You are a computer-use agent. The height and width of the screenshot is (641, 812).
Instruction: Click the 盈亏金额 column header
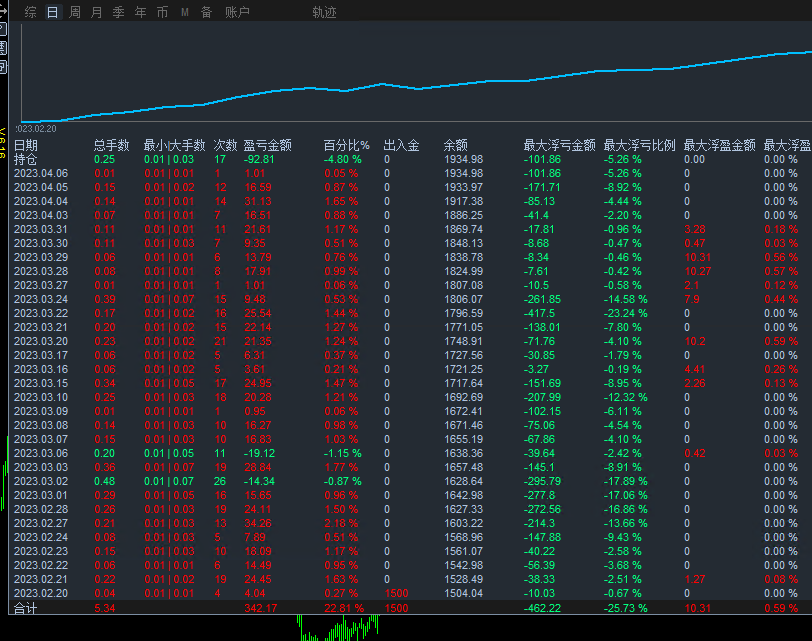[268, 145]
